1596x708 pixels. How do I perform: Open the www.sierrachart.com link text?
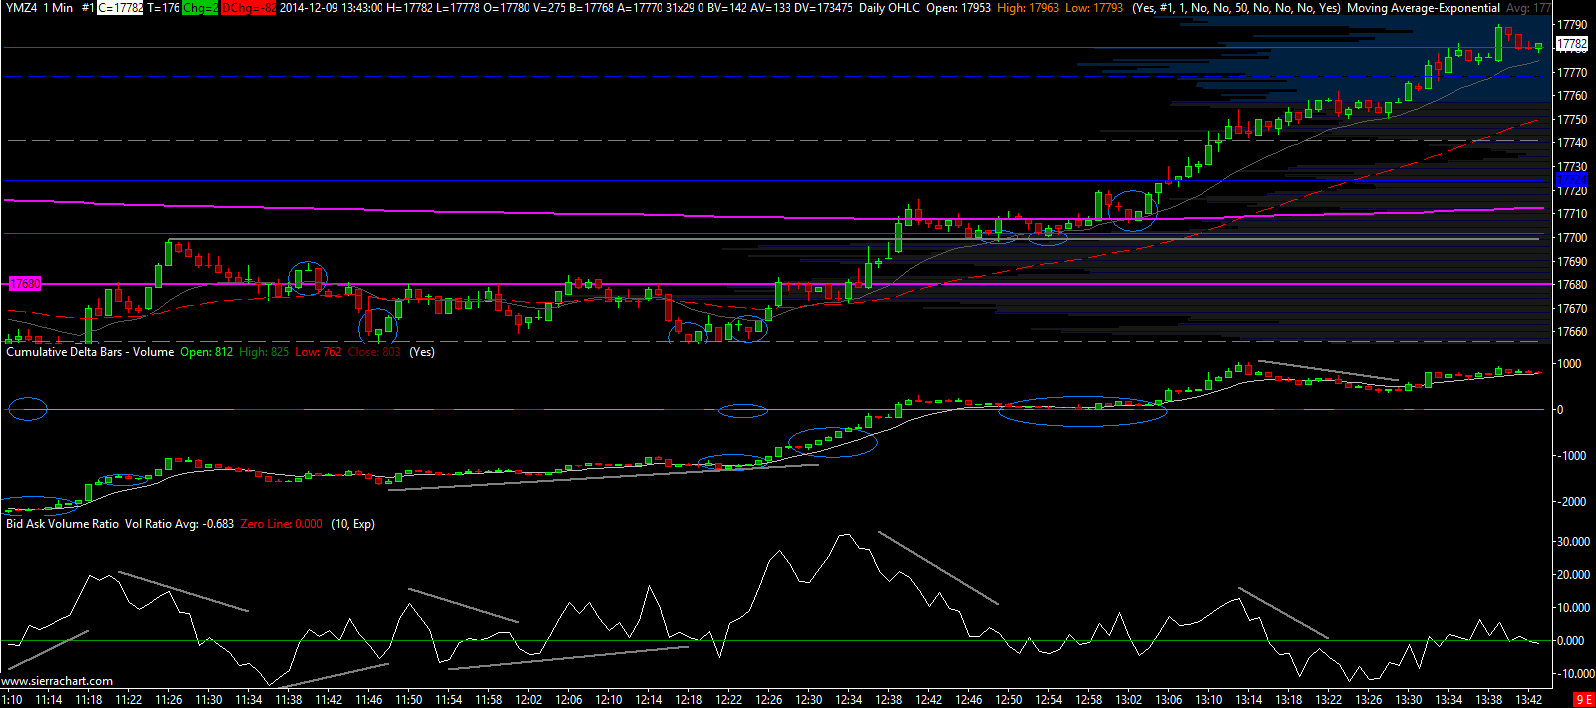pos(58,681)
